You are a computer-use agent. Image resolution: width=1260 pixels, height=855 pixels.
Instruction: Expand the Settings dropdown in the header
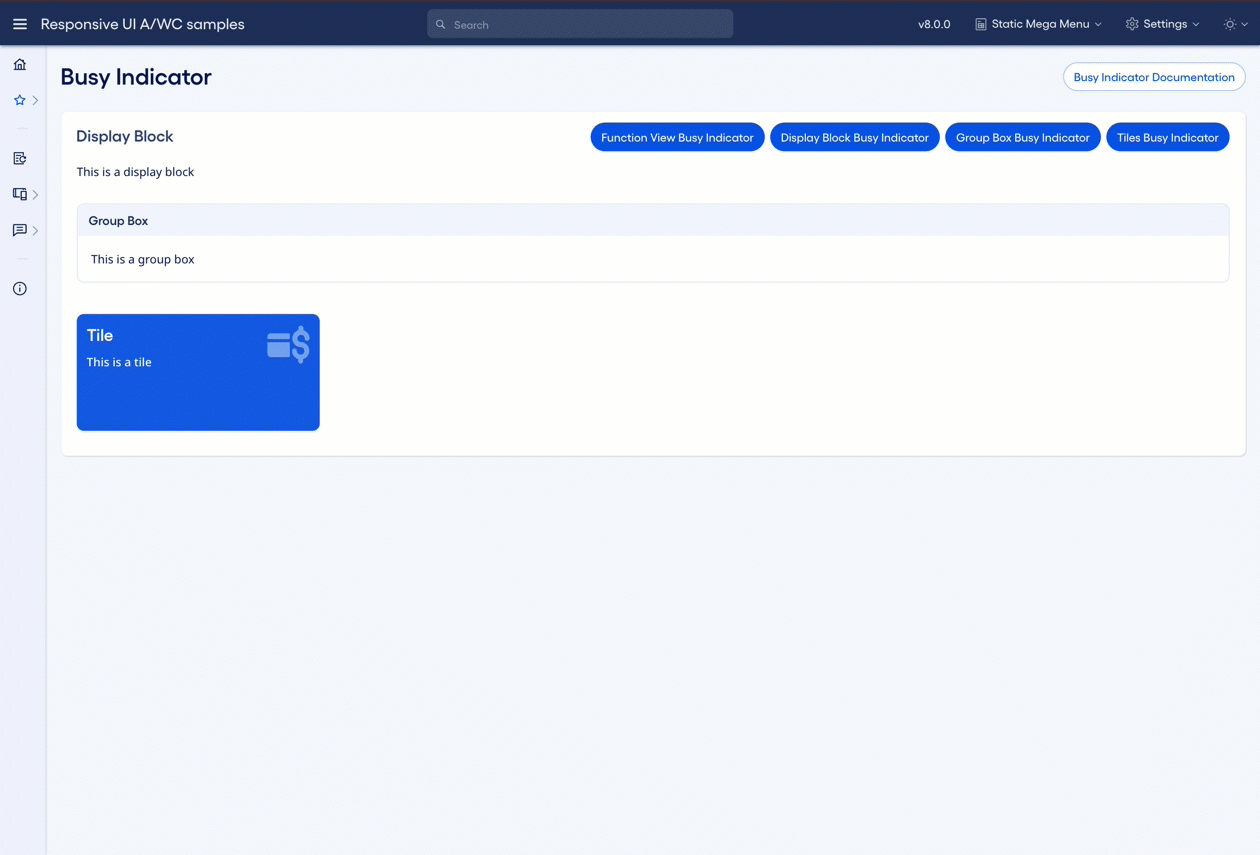[1196, 23]
